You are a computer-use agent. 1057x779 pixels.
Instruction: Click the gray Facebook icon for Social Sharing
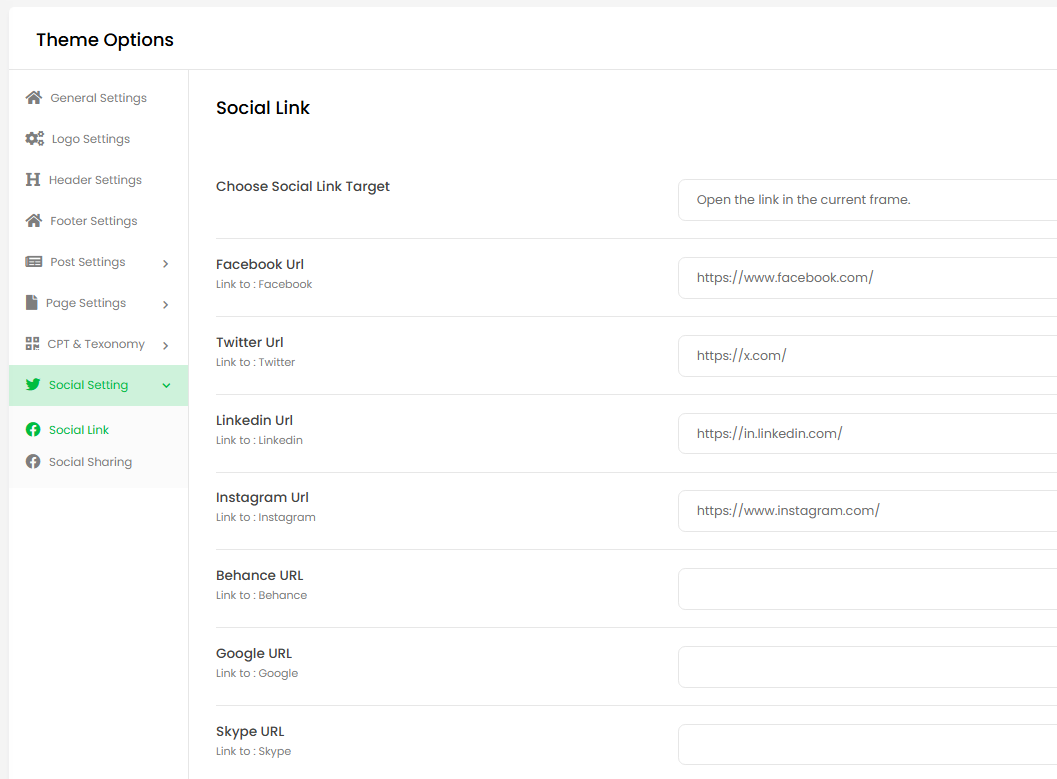pos(33,462)
